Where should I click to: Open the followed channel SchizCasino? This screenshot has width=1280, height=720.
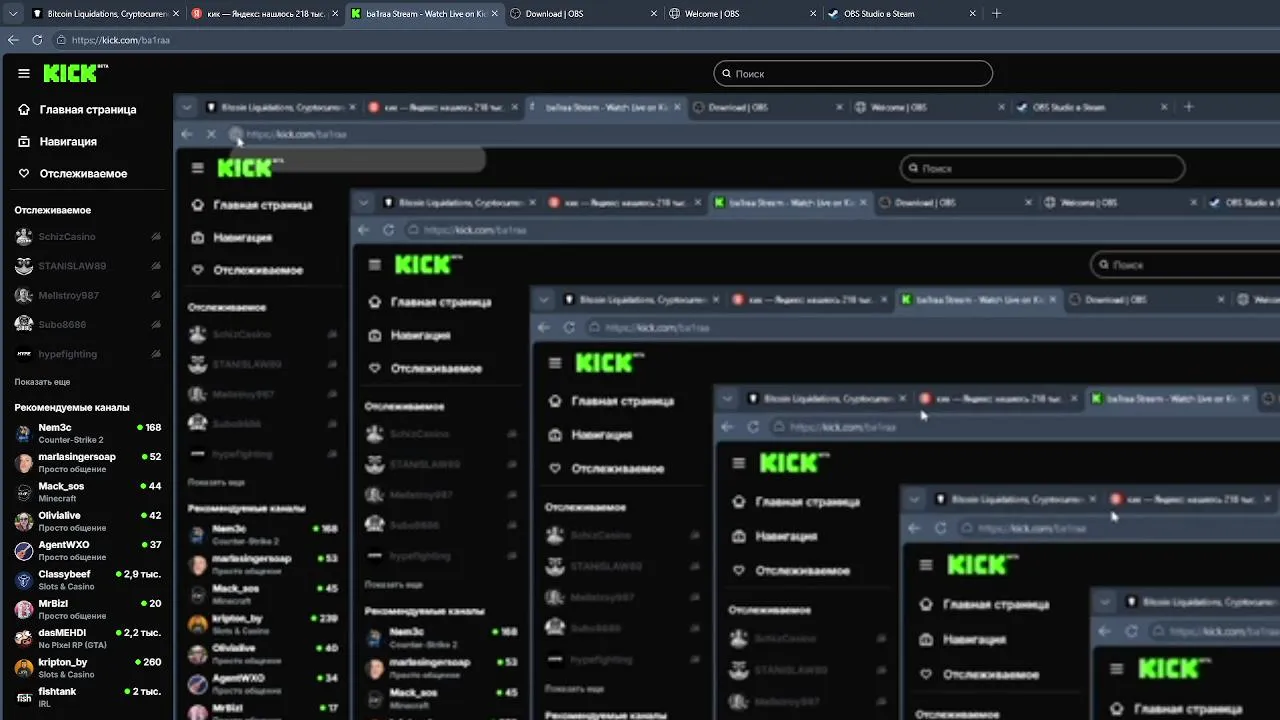coord(87,237)
